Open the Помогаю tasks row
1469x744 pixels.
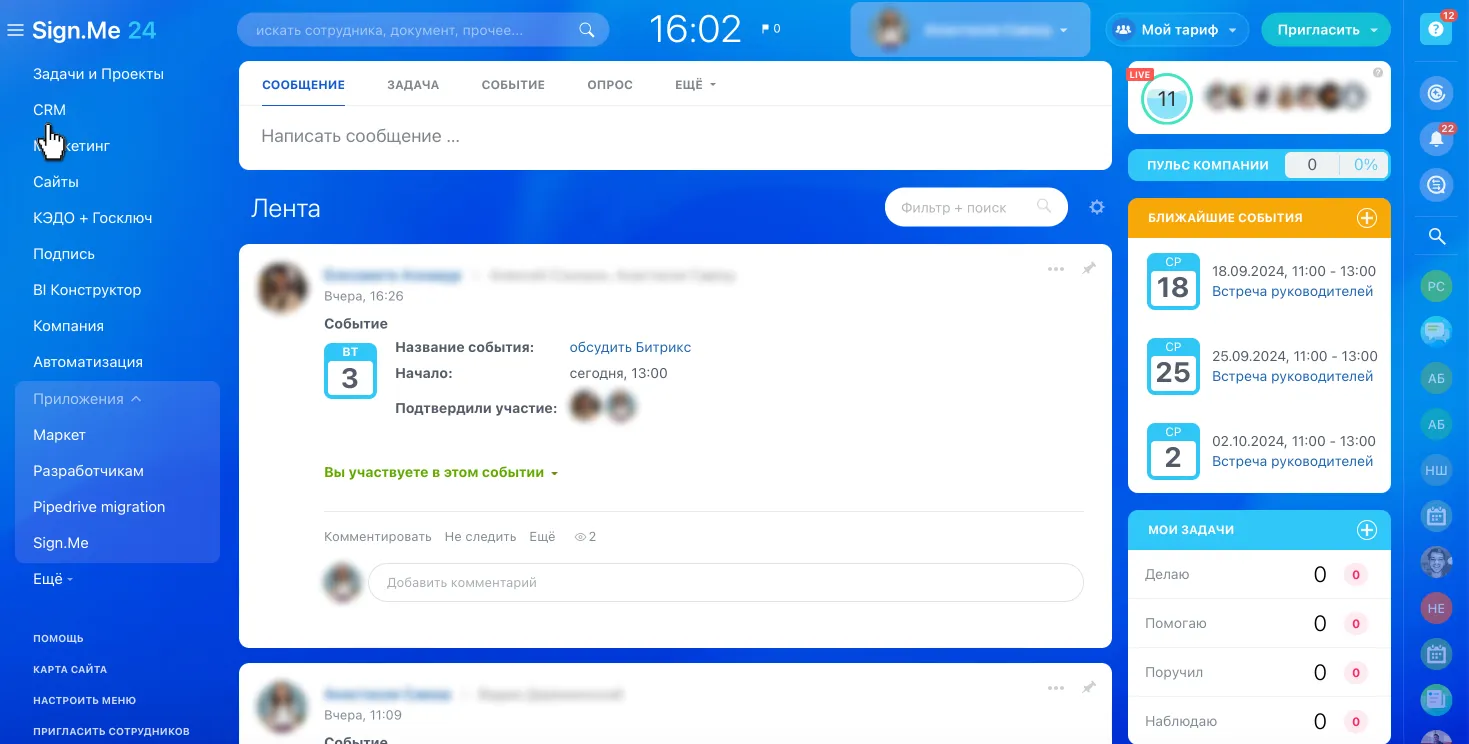click(x=1259, y=623)
